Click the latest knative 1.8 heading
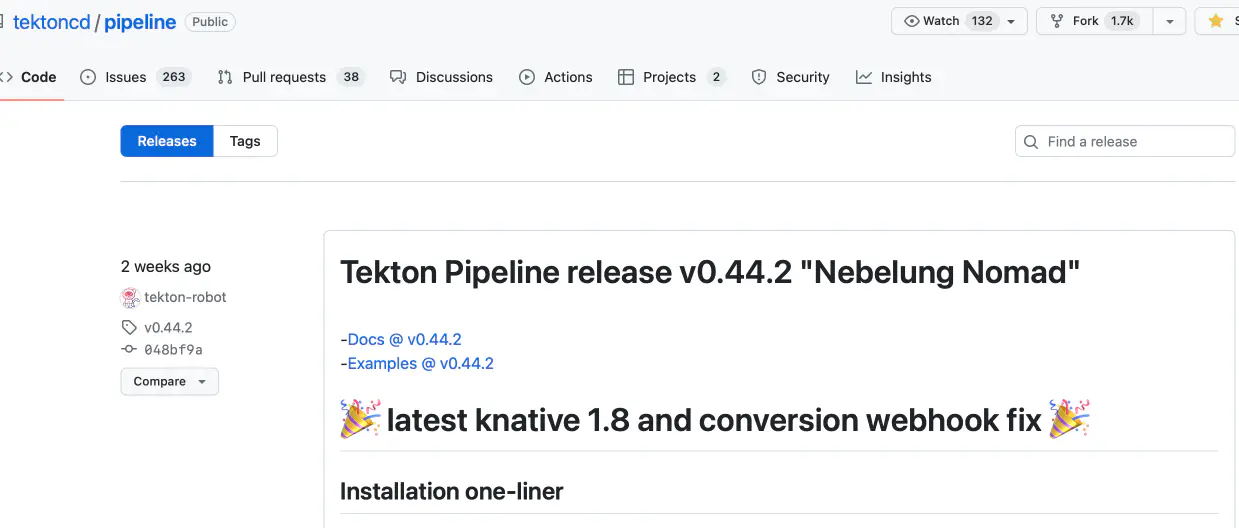This screenshot has height=528, width=1239. [714, 420]
